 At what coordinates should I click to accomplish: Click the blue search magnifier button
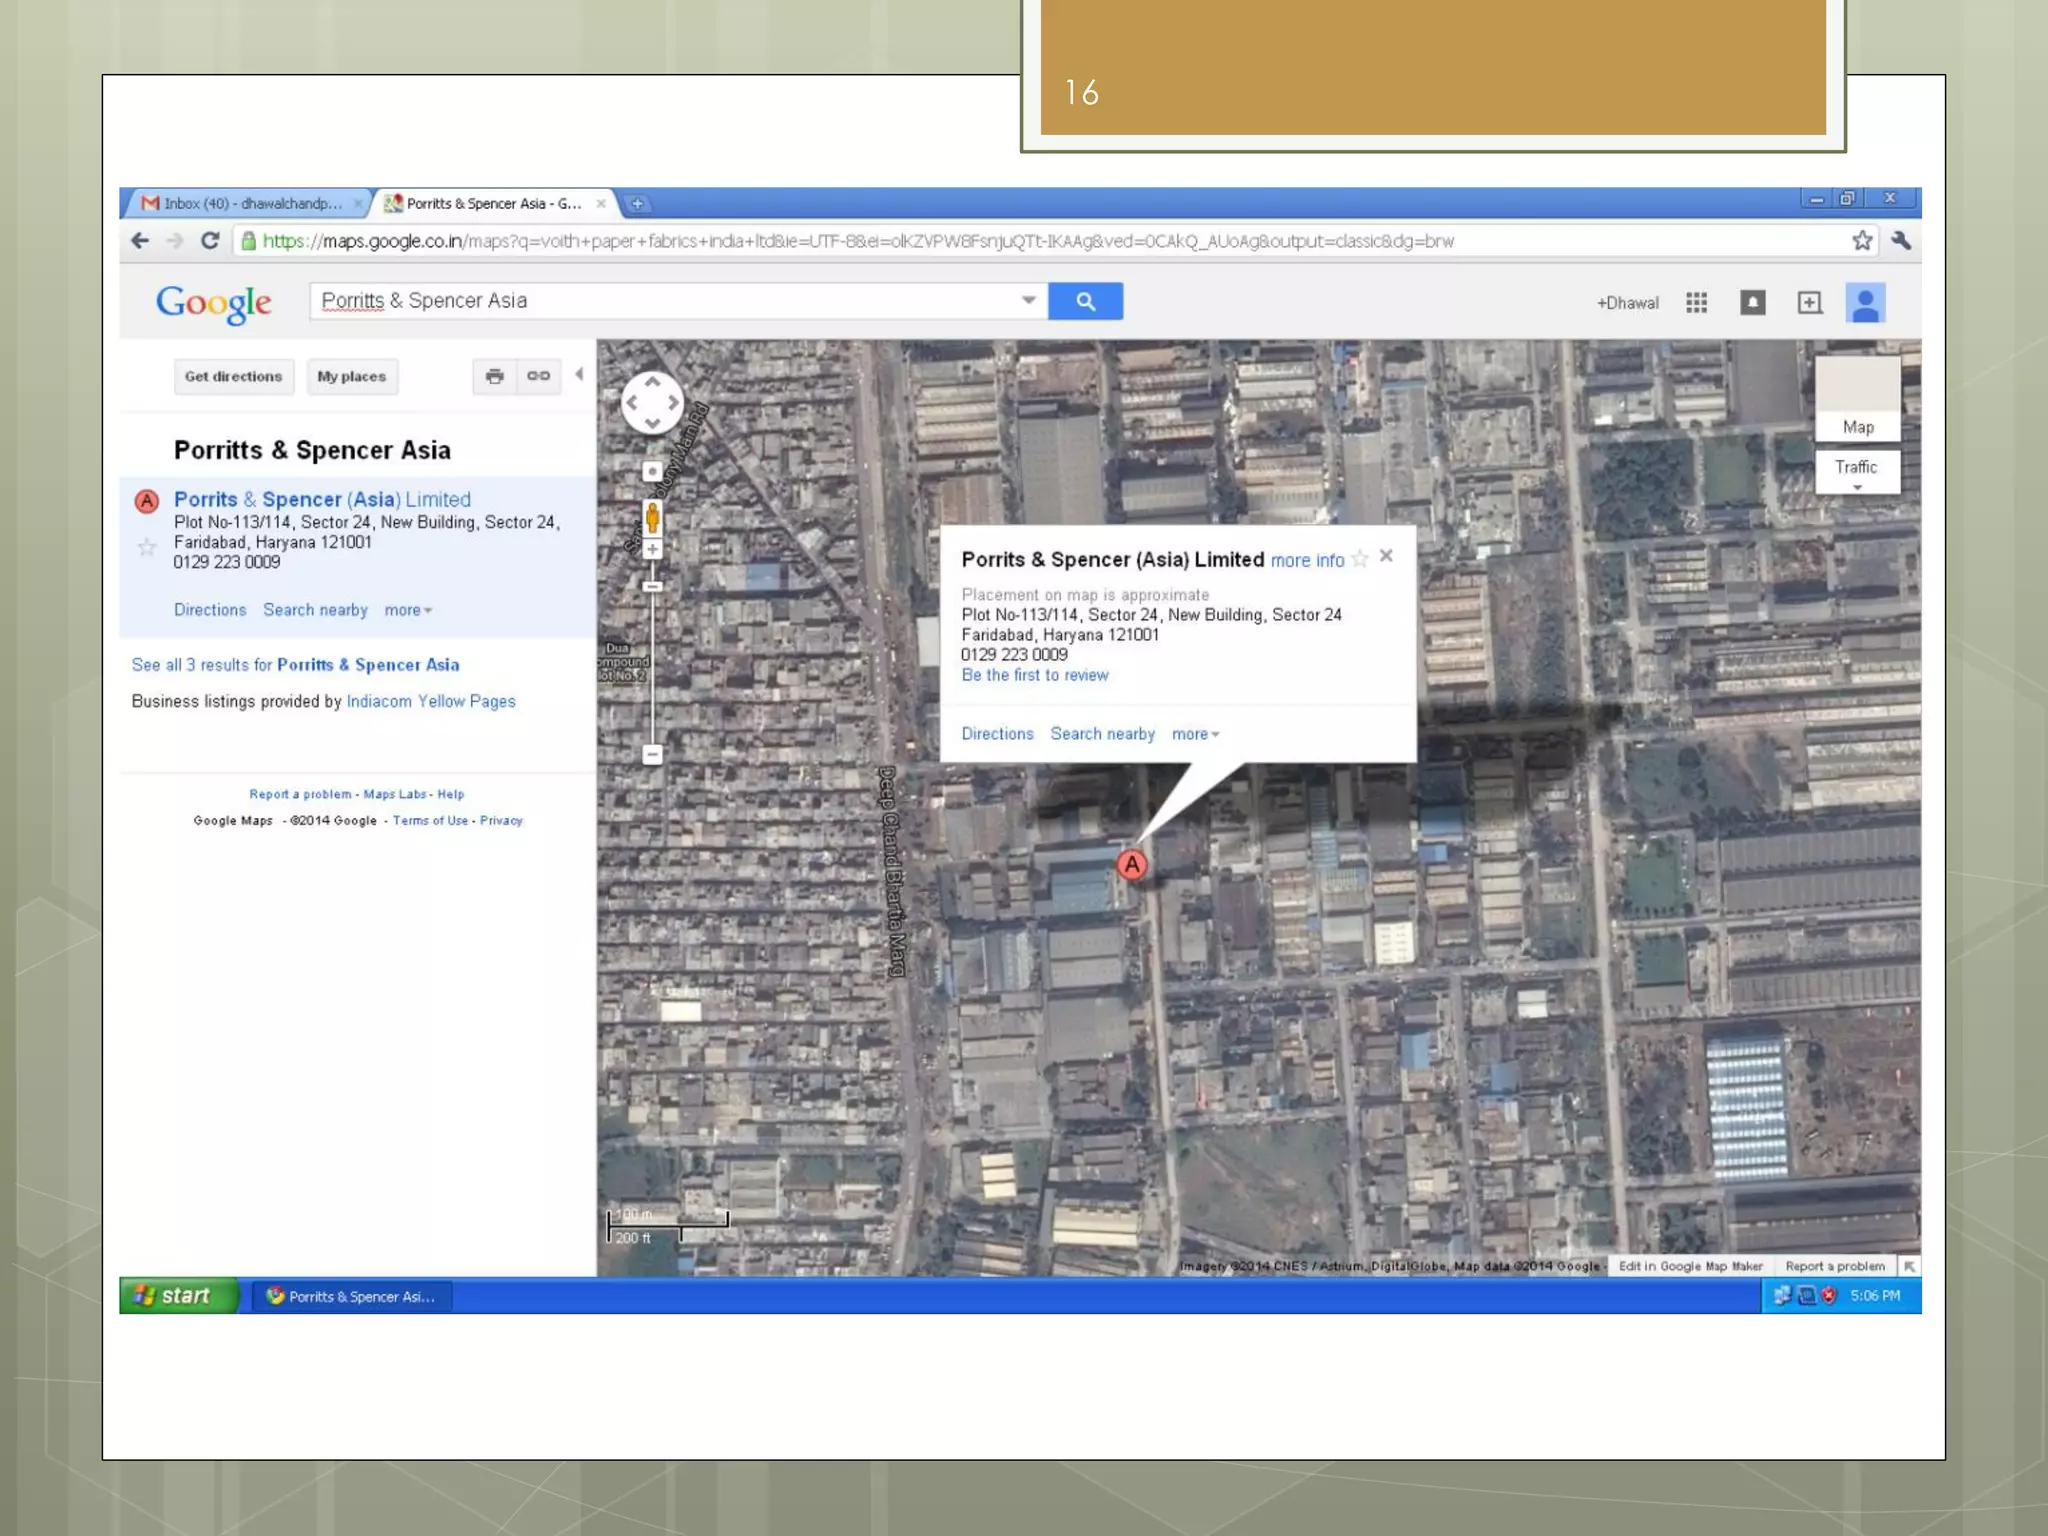1085,301
